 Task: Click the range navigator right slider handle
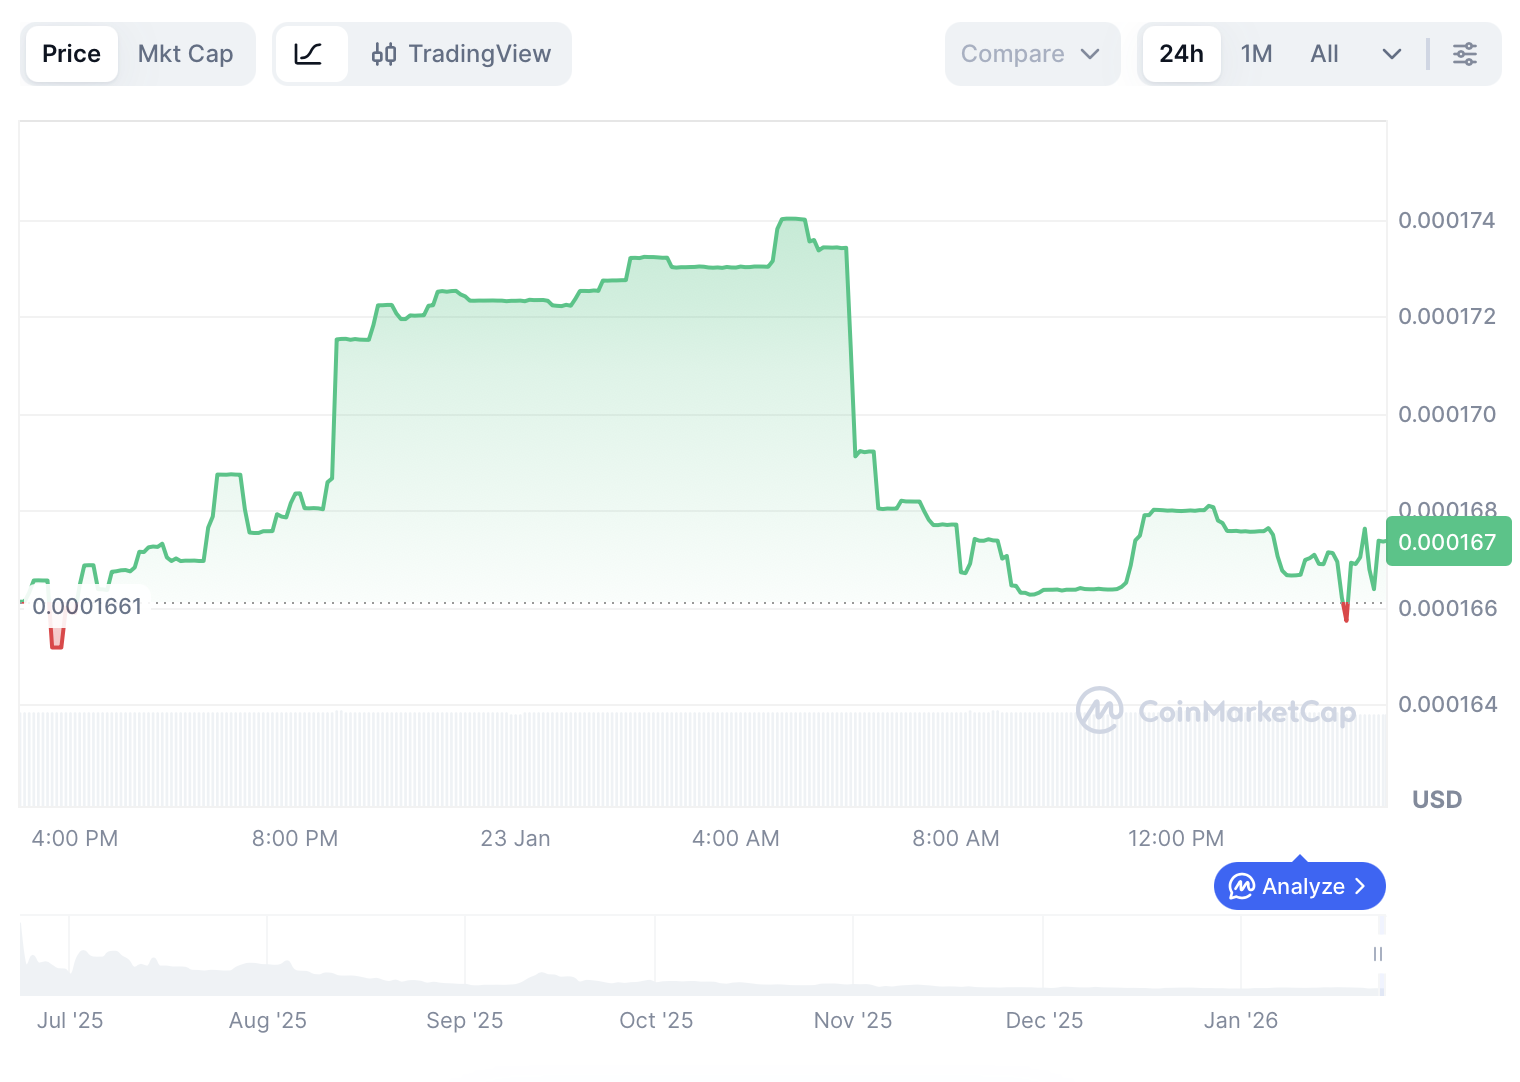tap(1378, 954)
